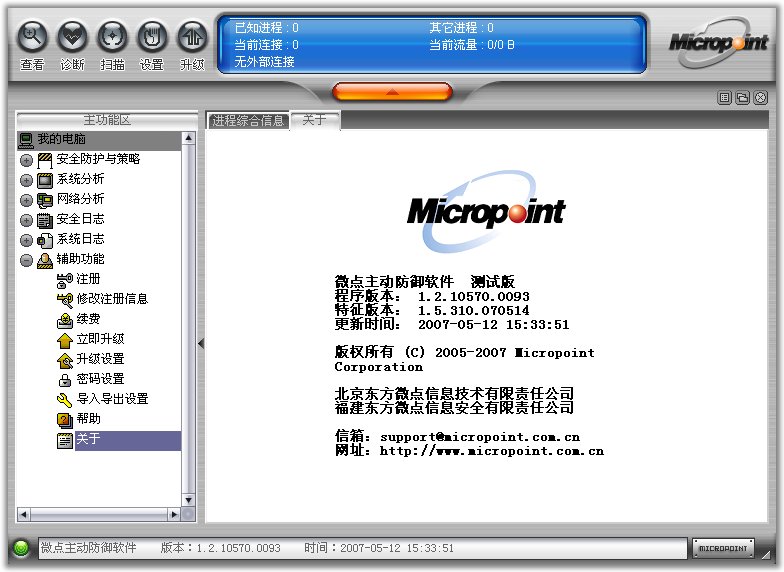Click the first small window-list button at top right

724,98
